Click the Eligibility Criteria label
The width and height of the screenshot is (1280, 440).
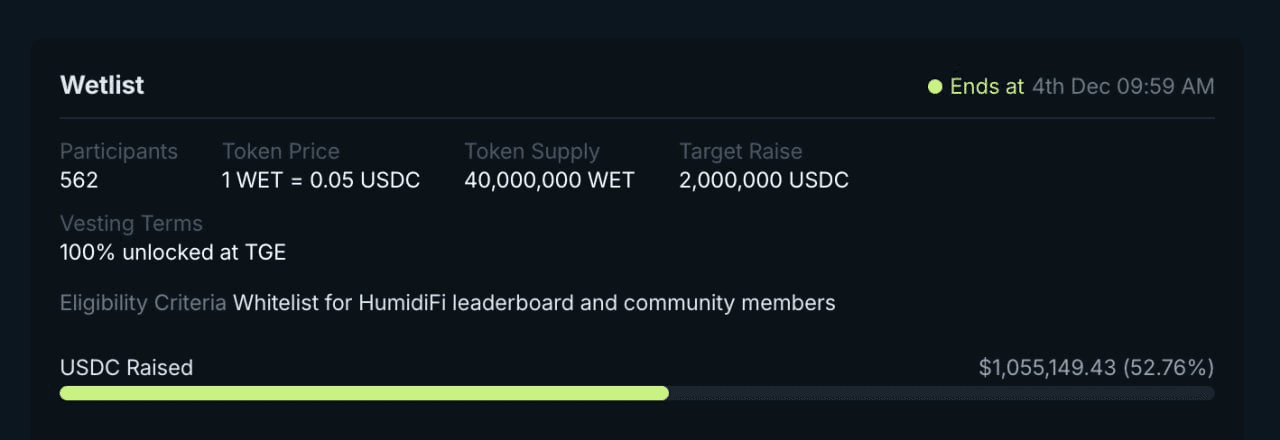[143, 302]
